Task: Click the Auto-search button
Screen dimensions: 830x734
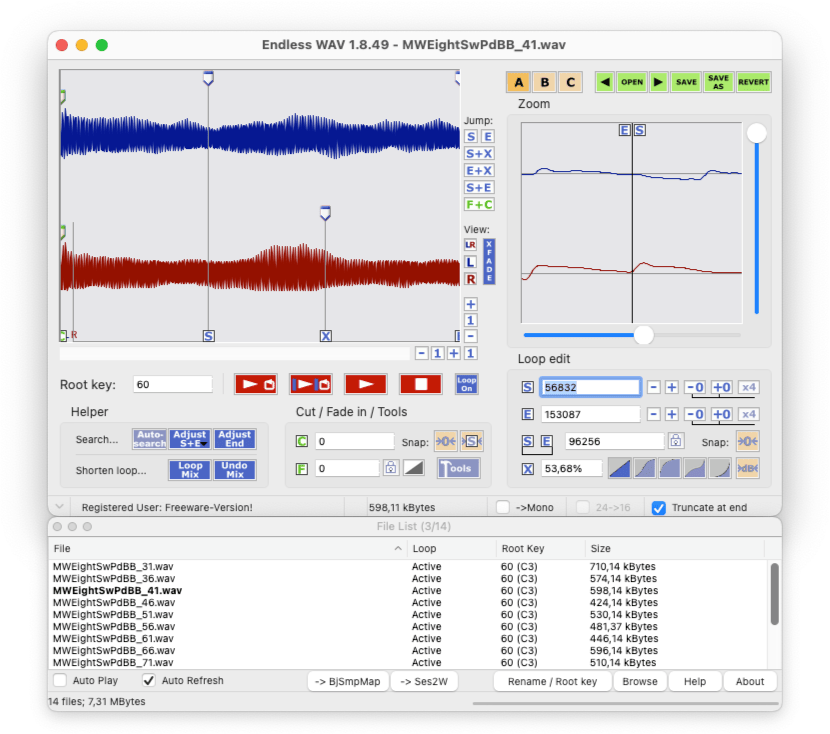Action: 150,439
